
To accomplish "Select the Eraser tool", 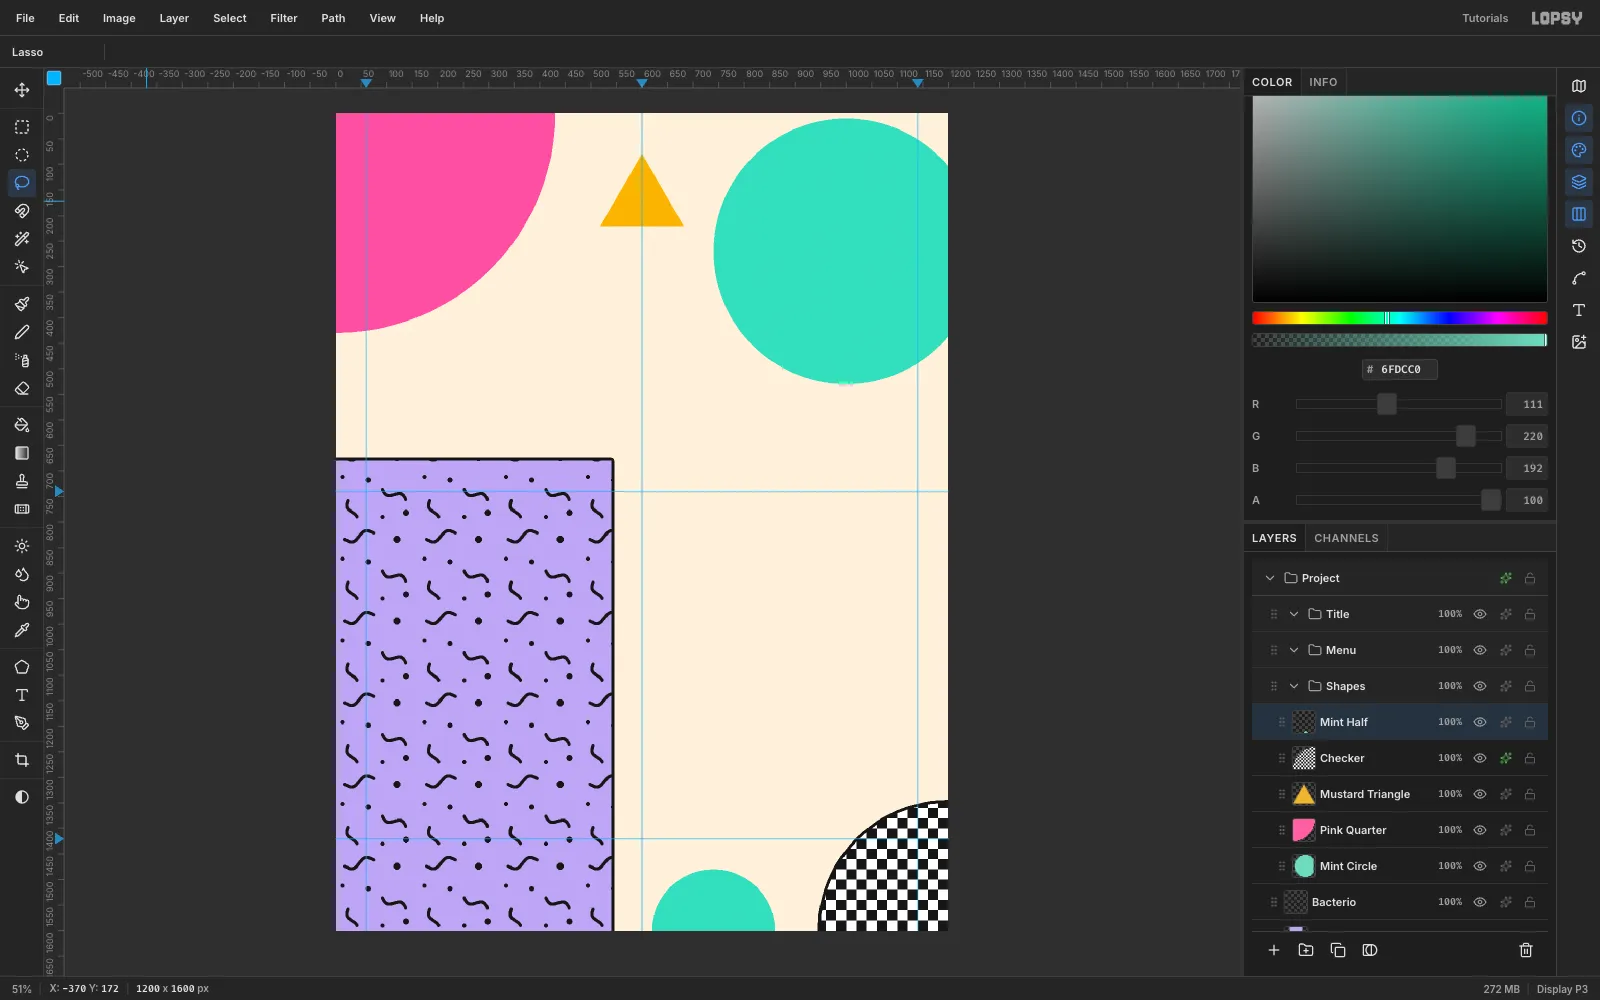I will [x=22, y=388].
